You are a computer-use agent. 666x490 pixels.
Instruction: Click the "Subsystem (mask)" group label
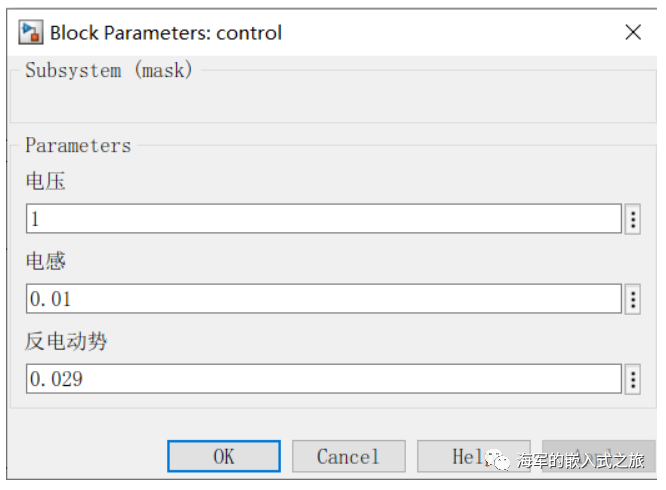108,71
